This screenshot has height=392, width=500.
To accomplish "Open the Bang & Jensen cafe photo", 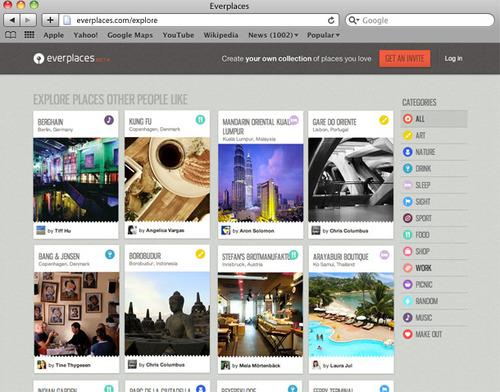I will coord(77,314).
